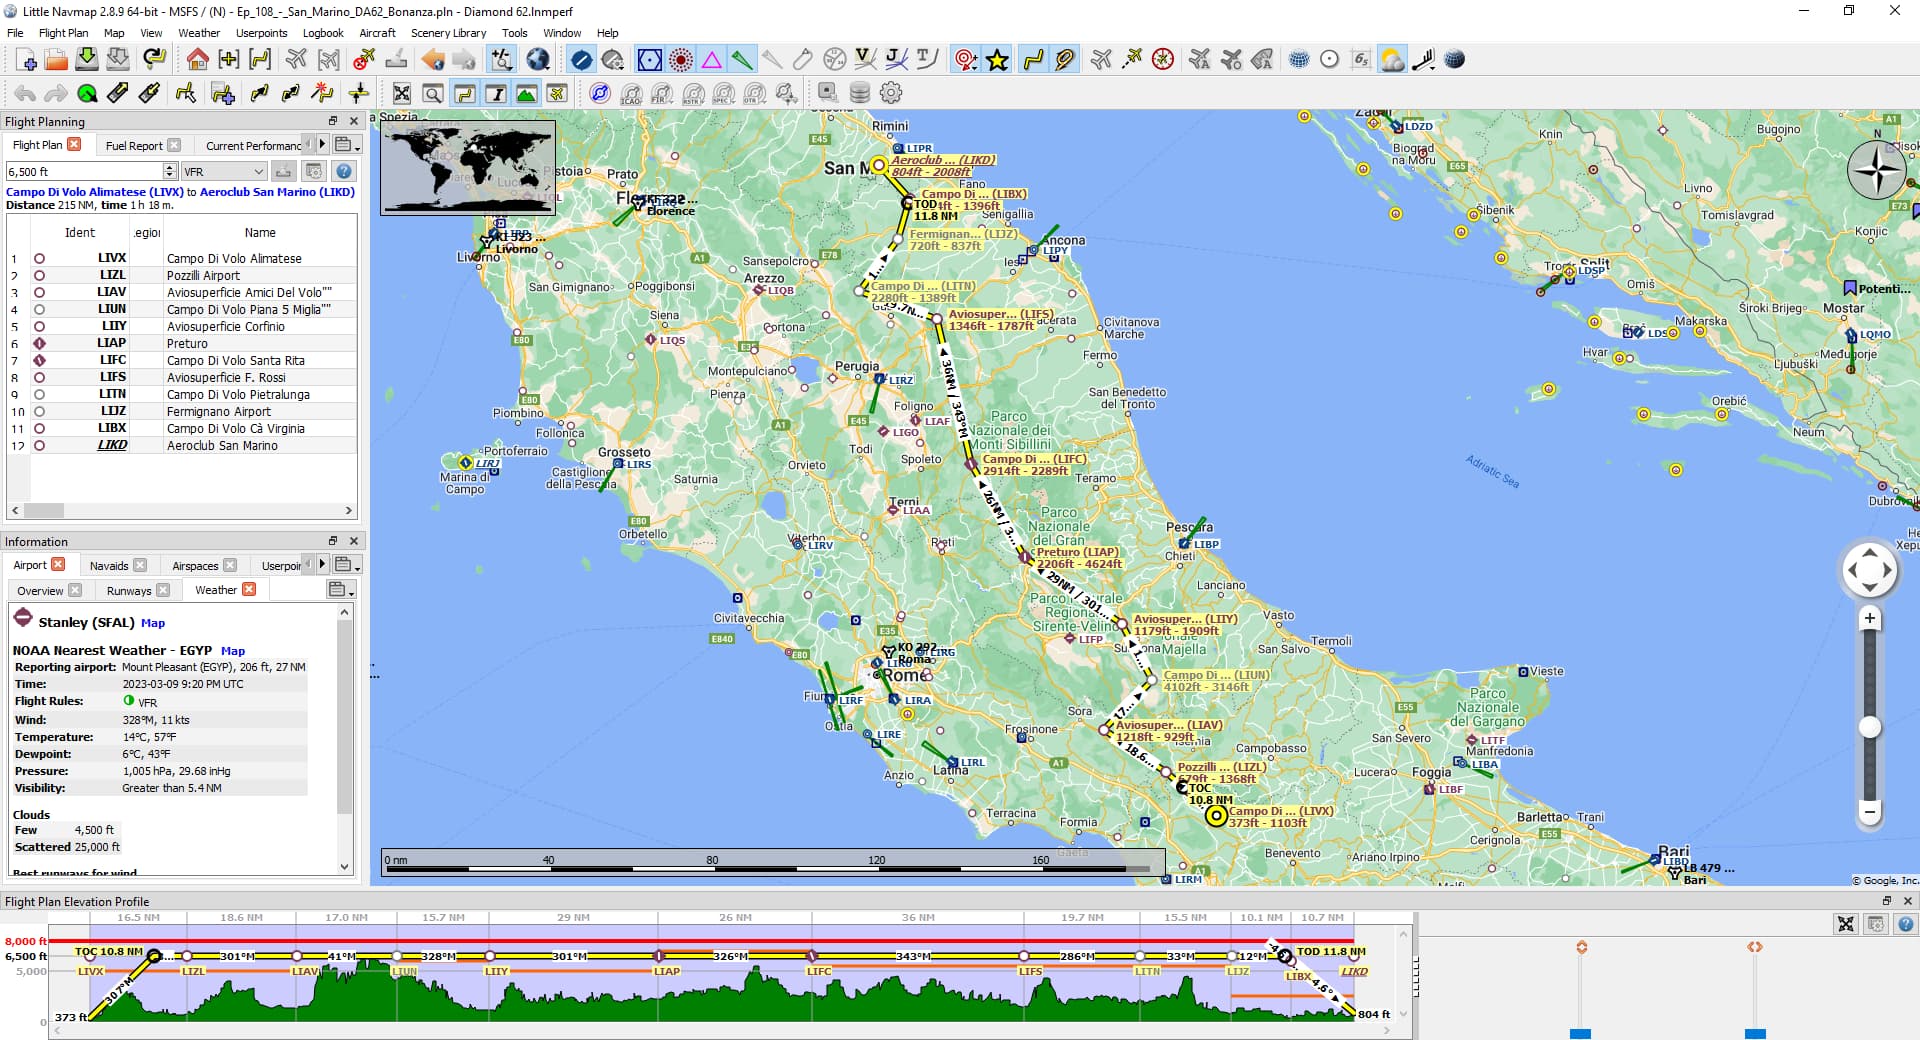Open map detail level dropdown

tap(500, 60)
